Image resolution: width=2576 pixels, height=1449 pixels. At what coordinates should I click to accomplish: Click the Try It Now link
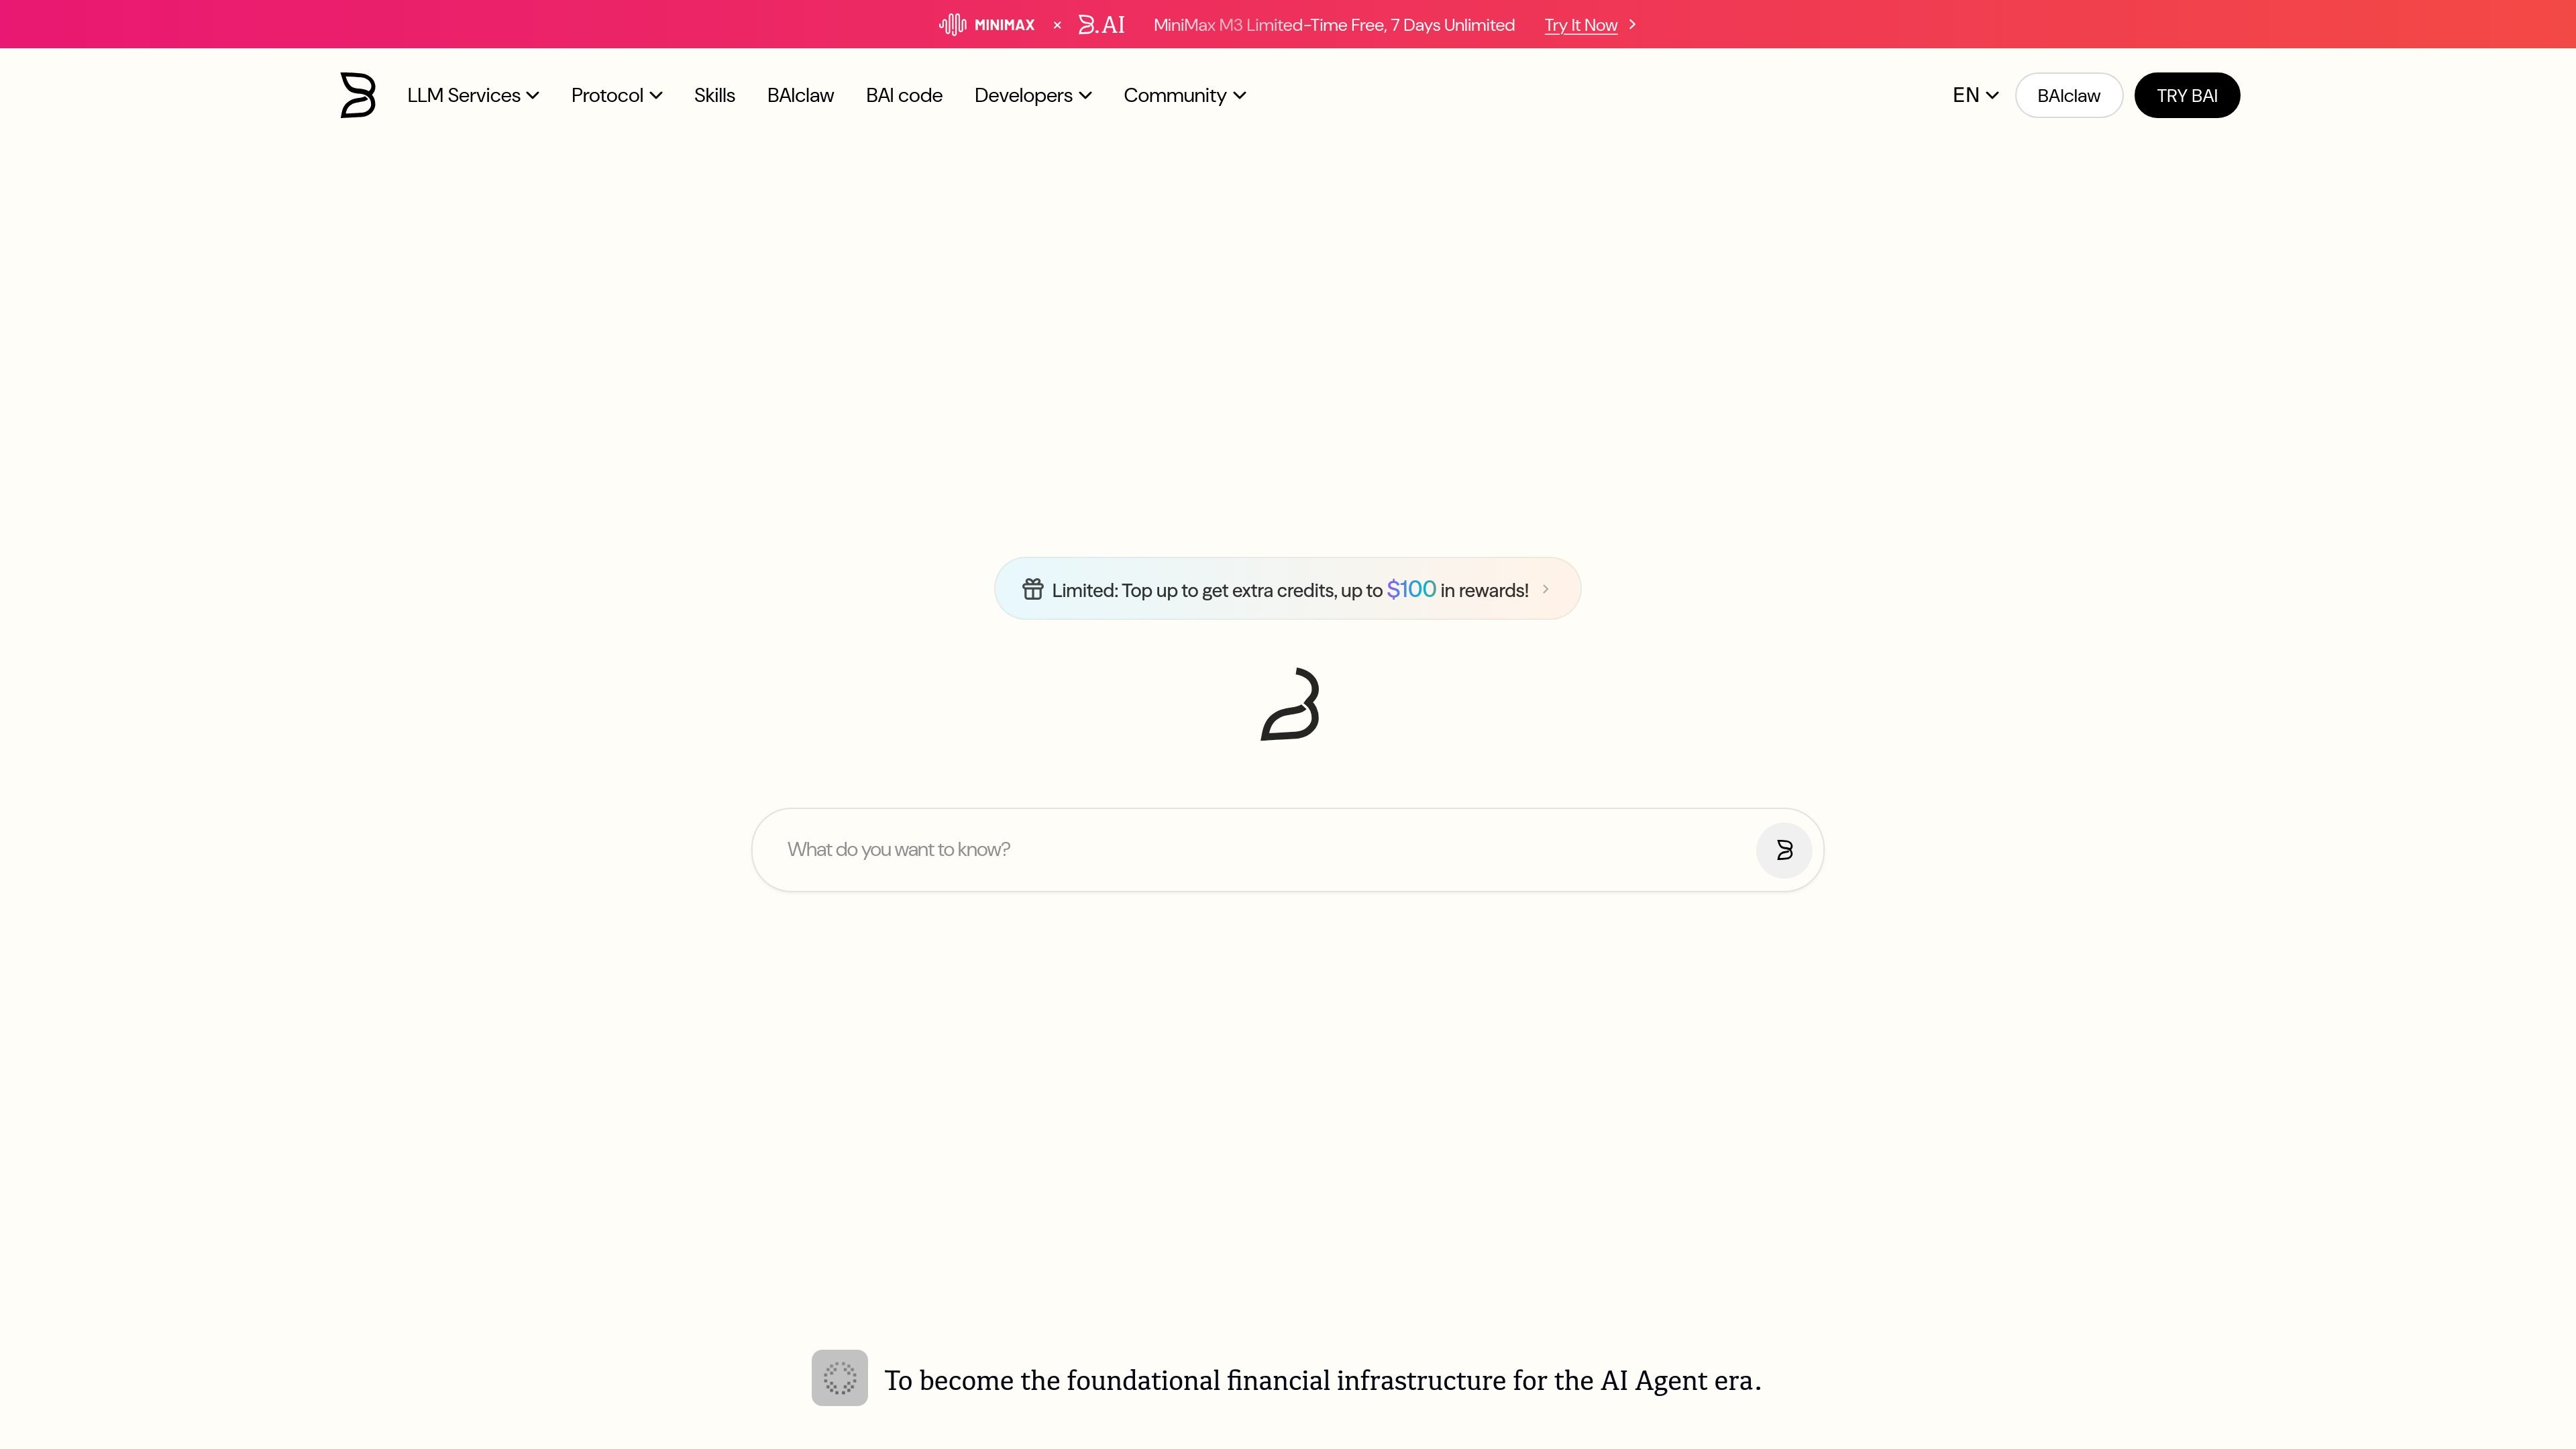(x=1580, y=25)
